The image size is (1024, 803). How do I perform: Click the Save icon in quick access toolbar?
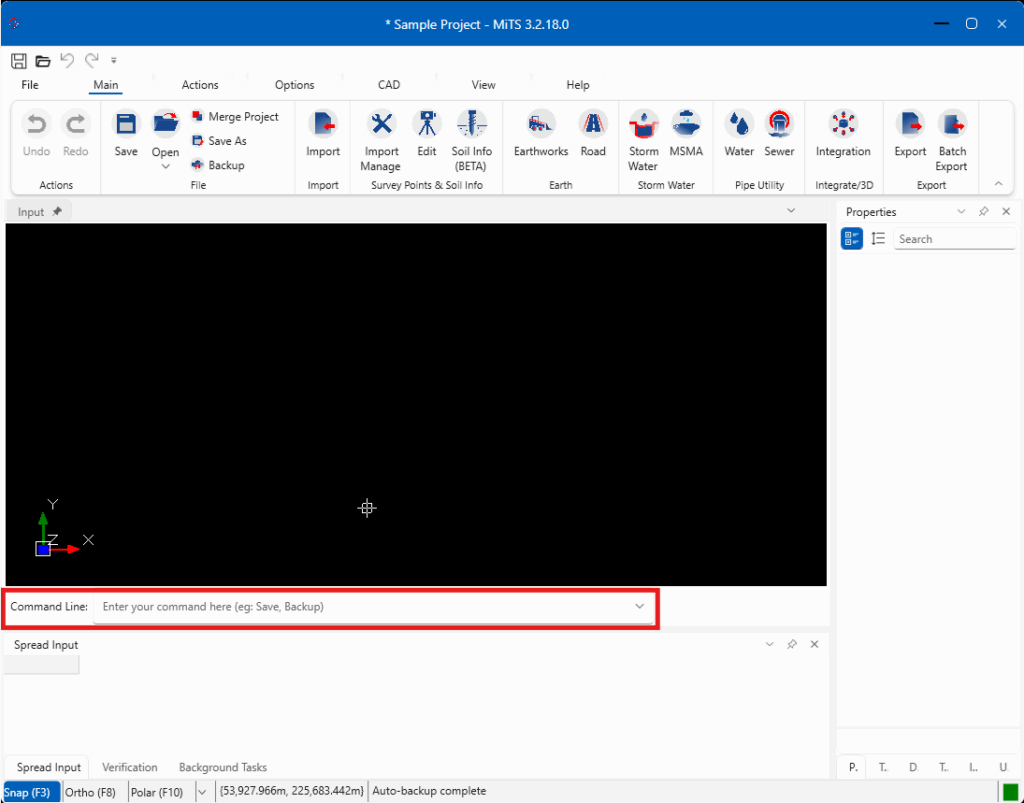coord(19,61)
